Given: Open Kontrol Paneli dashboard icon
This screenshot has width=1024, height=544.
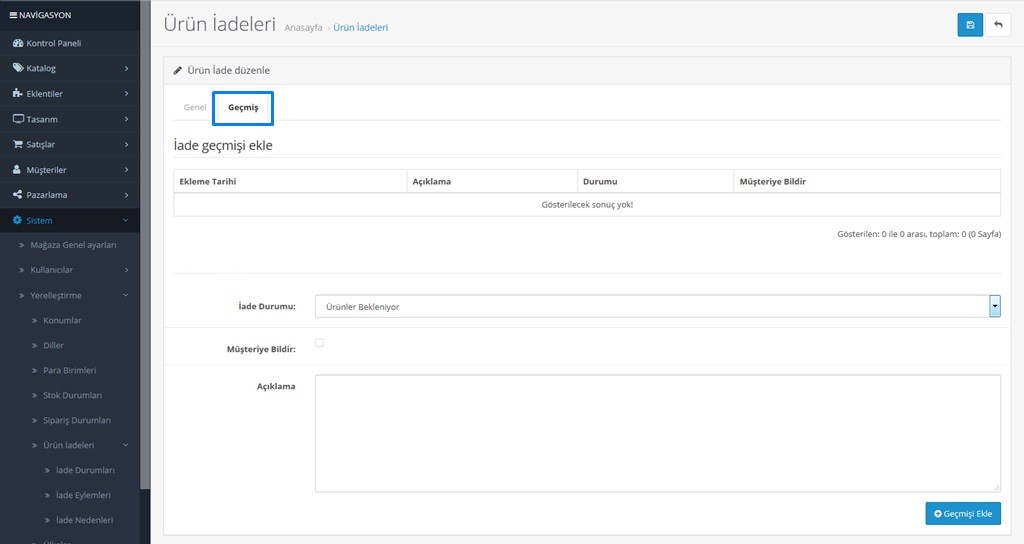Looking at the screenshot, I should point(18,44).
